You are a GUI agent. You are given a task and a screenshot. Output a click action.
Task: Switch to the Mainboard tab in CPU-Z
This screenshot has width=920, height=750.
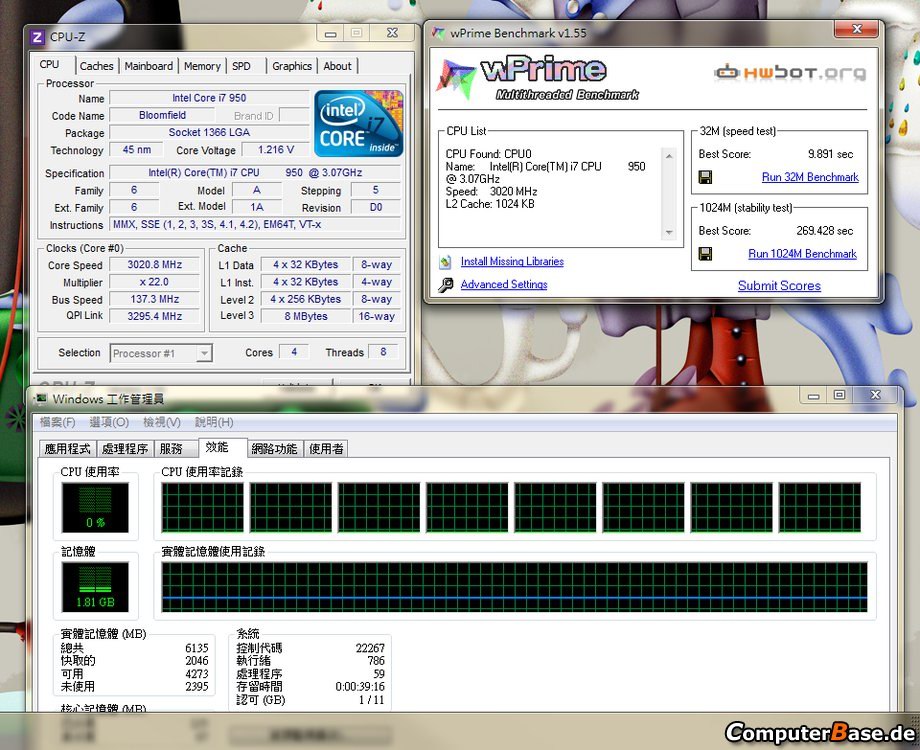pos(148,66)
